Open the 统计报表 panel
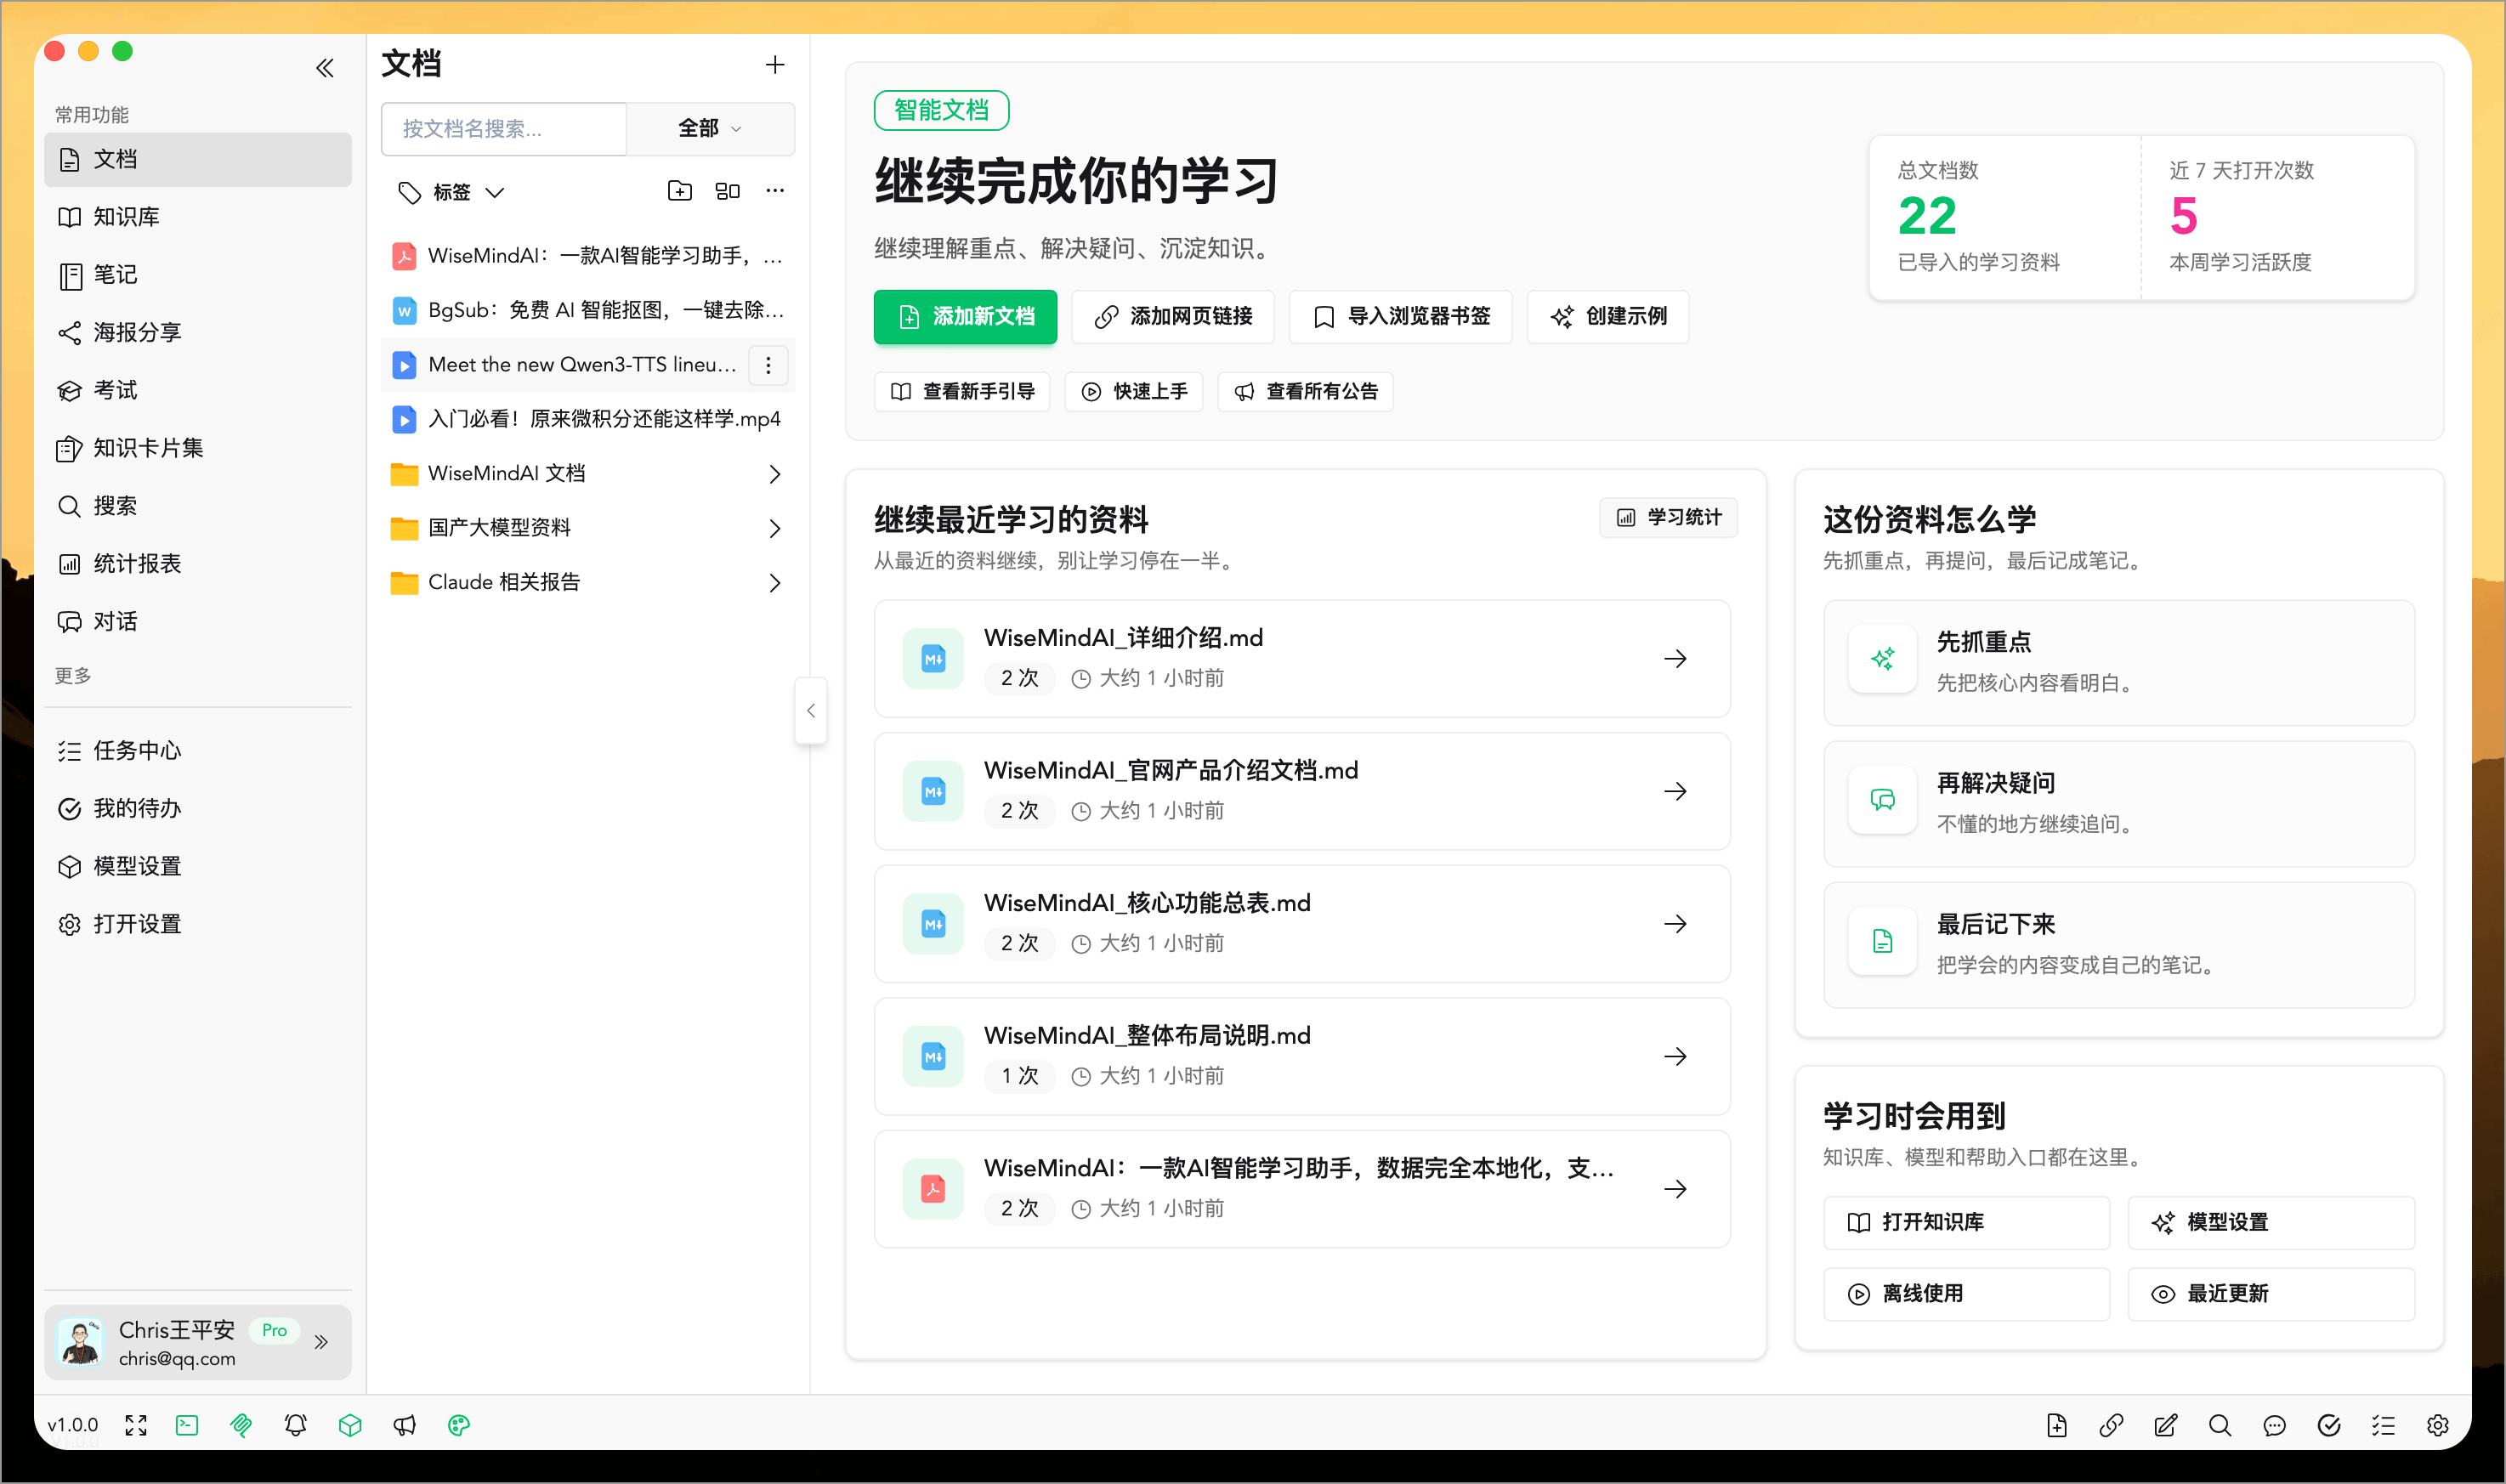This screenshot has height=1484, width=2506. 136,563
